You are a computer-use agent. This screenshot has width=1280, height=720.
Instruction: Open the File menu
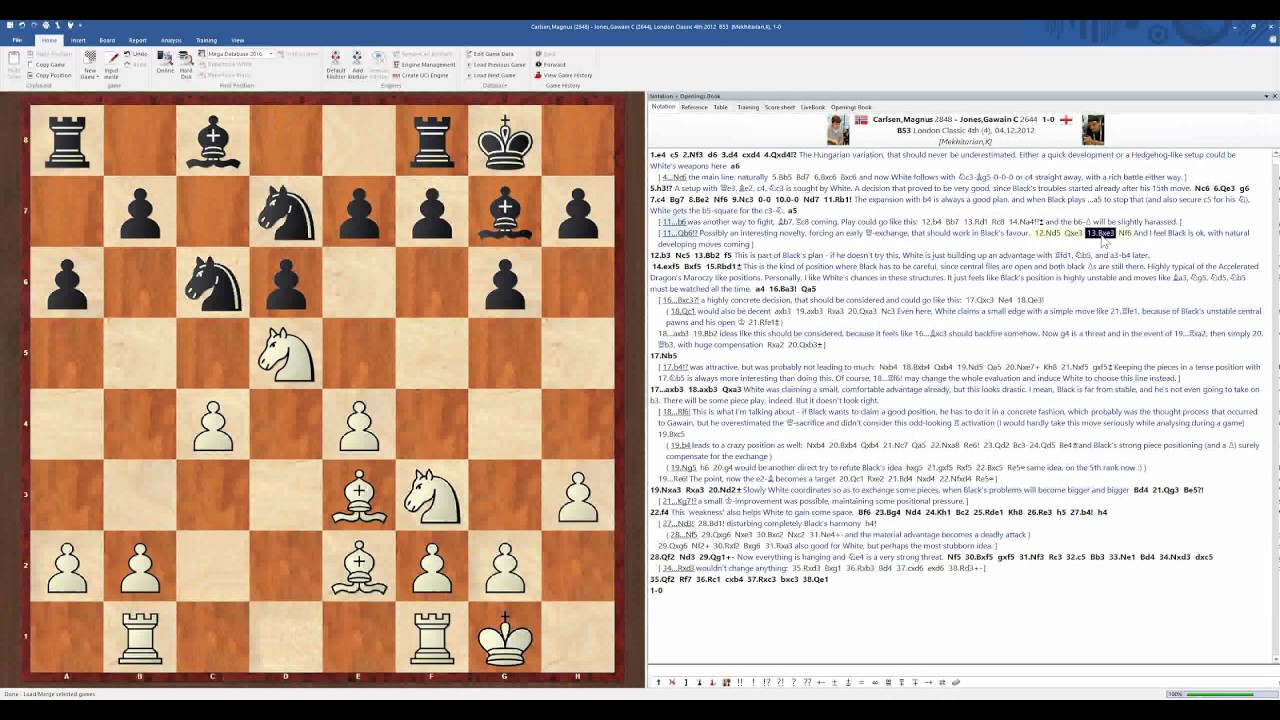point(17,40)
